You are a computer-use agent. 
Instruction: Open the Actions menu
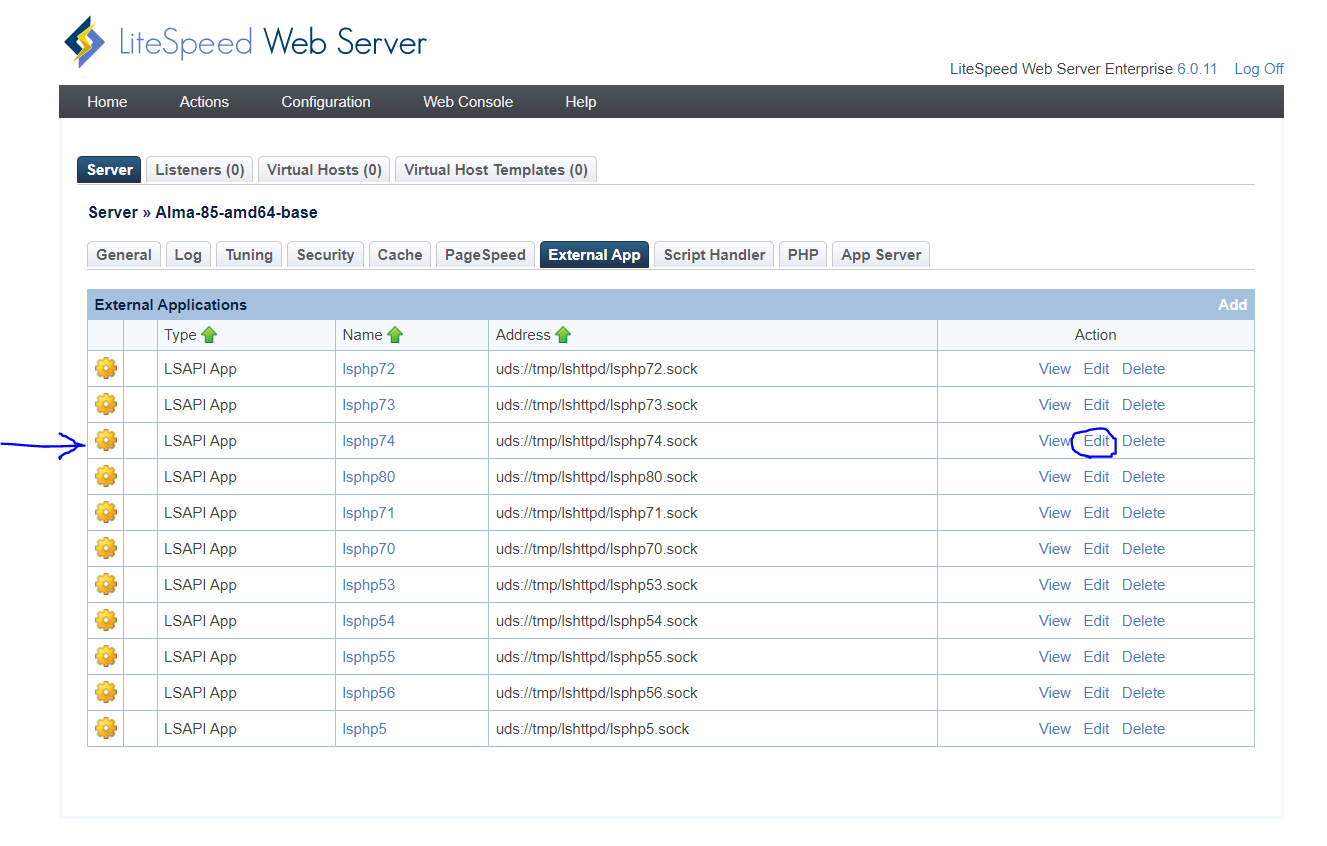[x=204, y=102]
